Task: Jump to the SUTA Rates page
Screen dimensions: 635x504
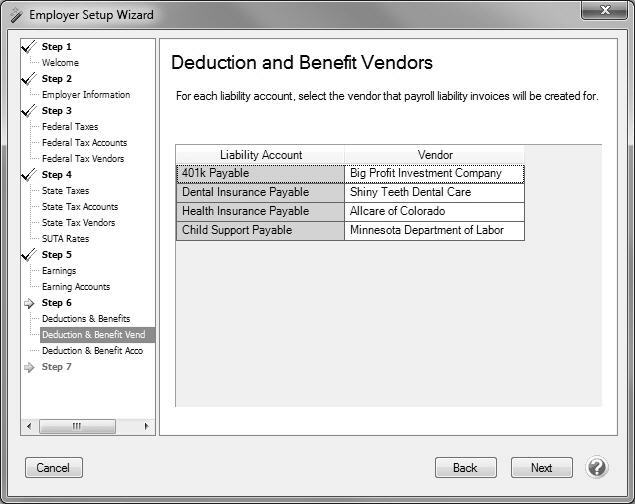Action: click(x=65, y=239)
